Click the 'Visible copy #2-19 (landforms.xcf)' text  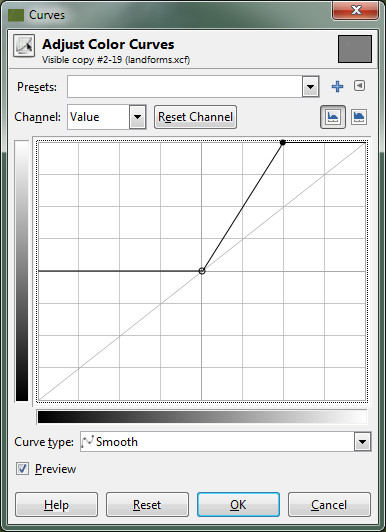(116, 60)
